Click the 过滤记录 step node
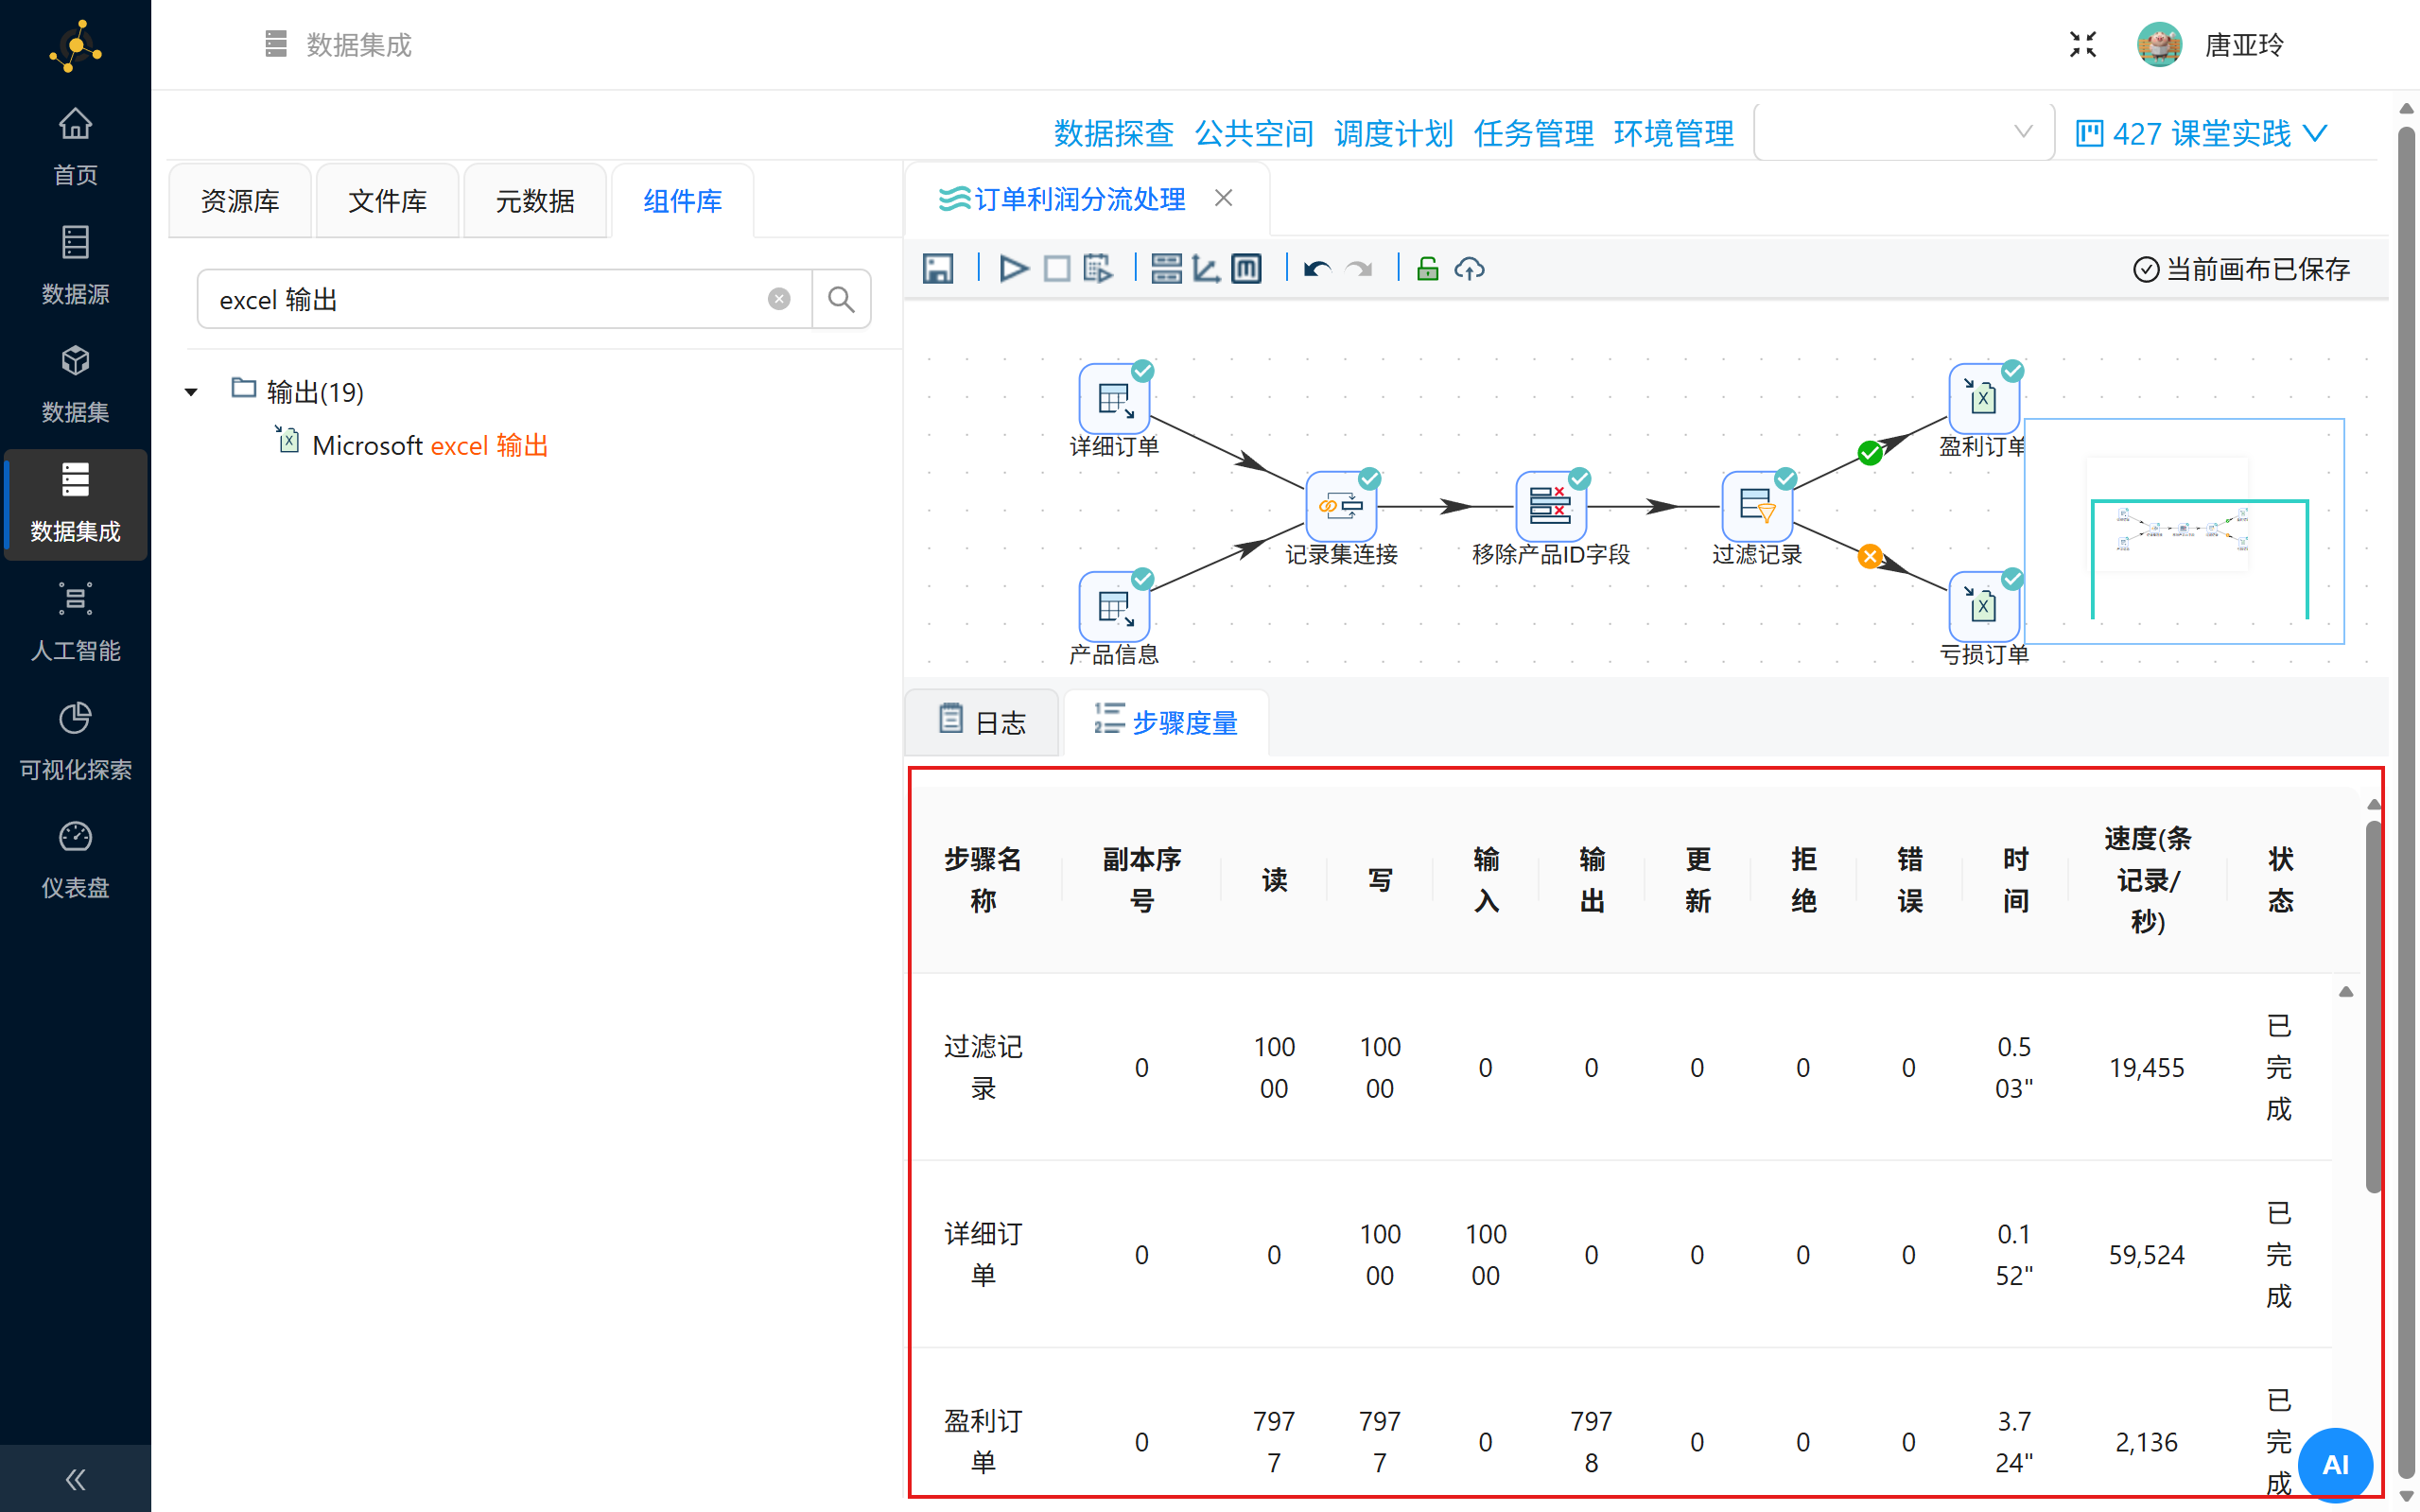The width and height of the screenshot is (2420, 1512). 1756,506
